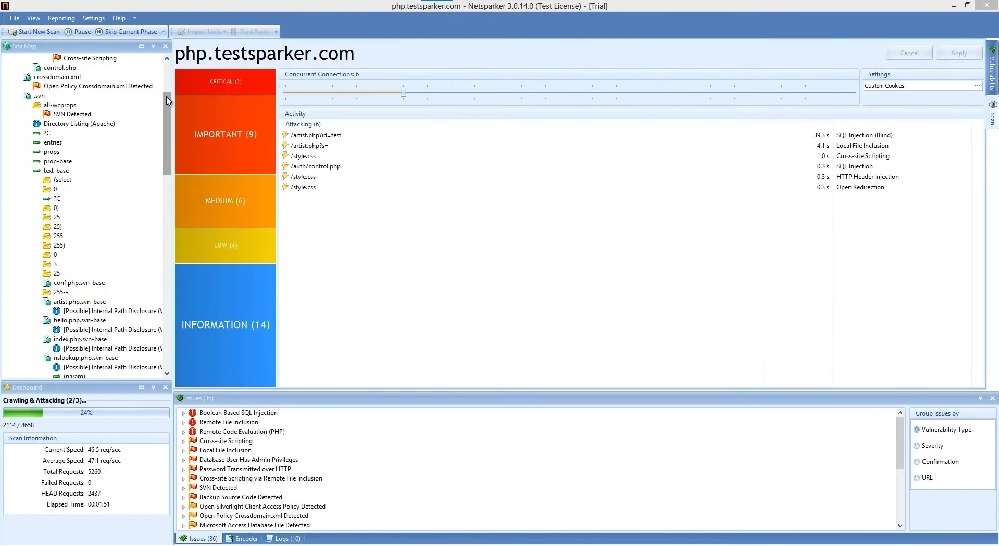Image resolution: width=999 pixels, height=546 pixels.
Task: Pause the running scan
Action: (x=78, y=31)
